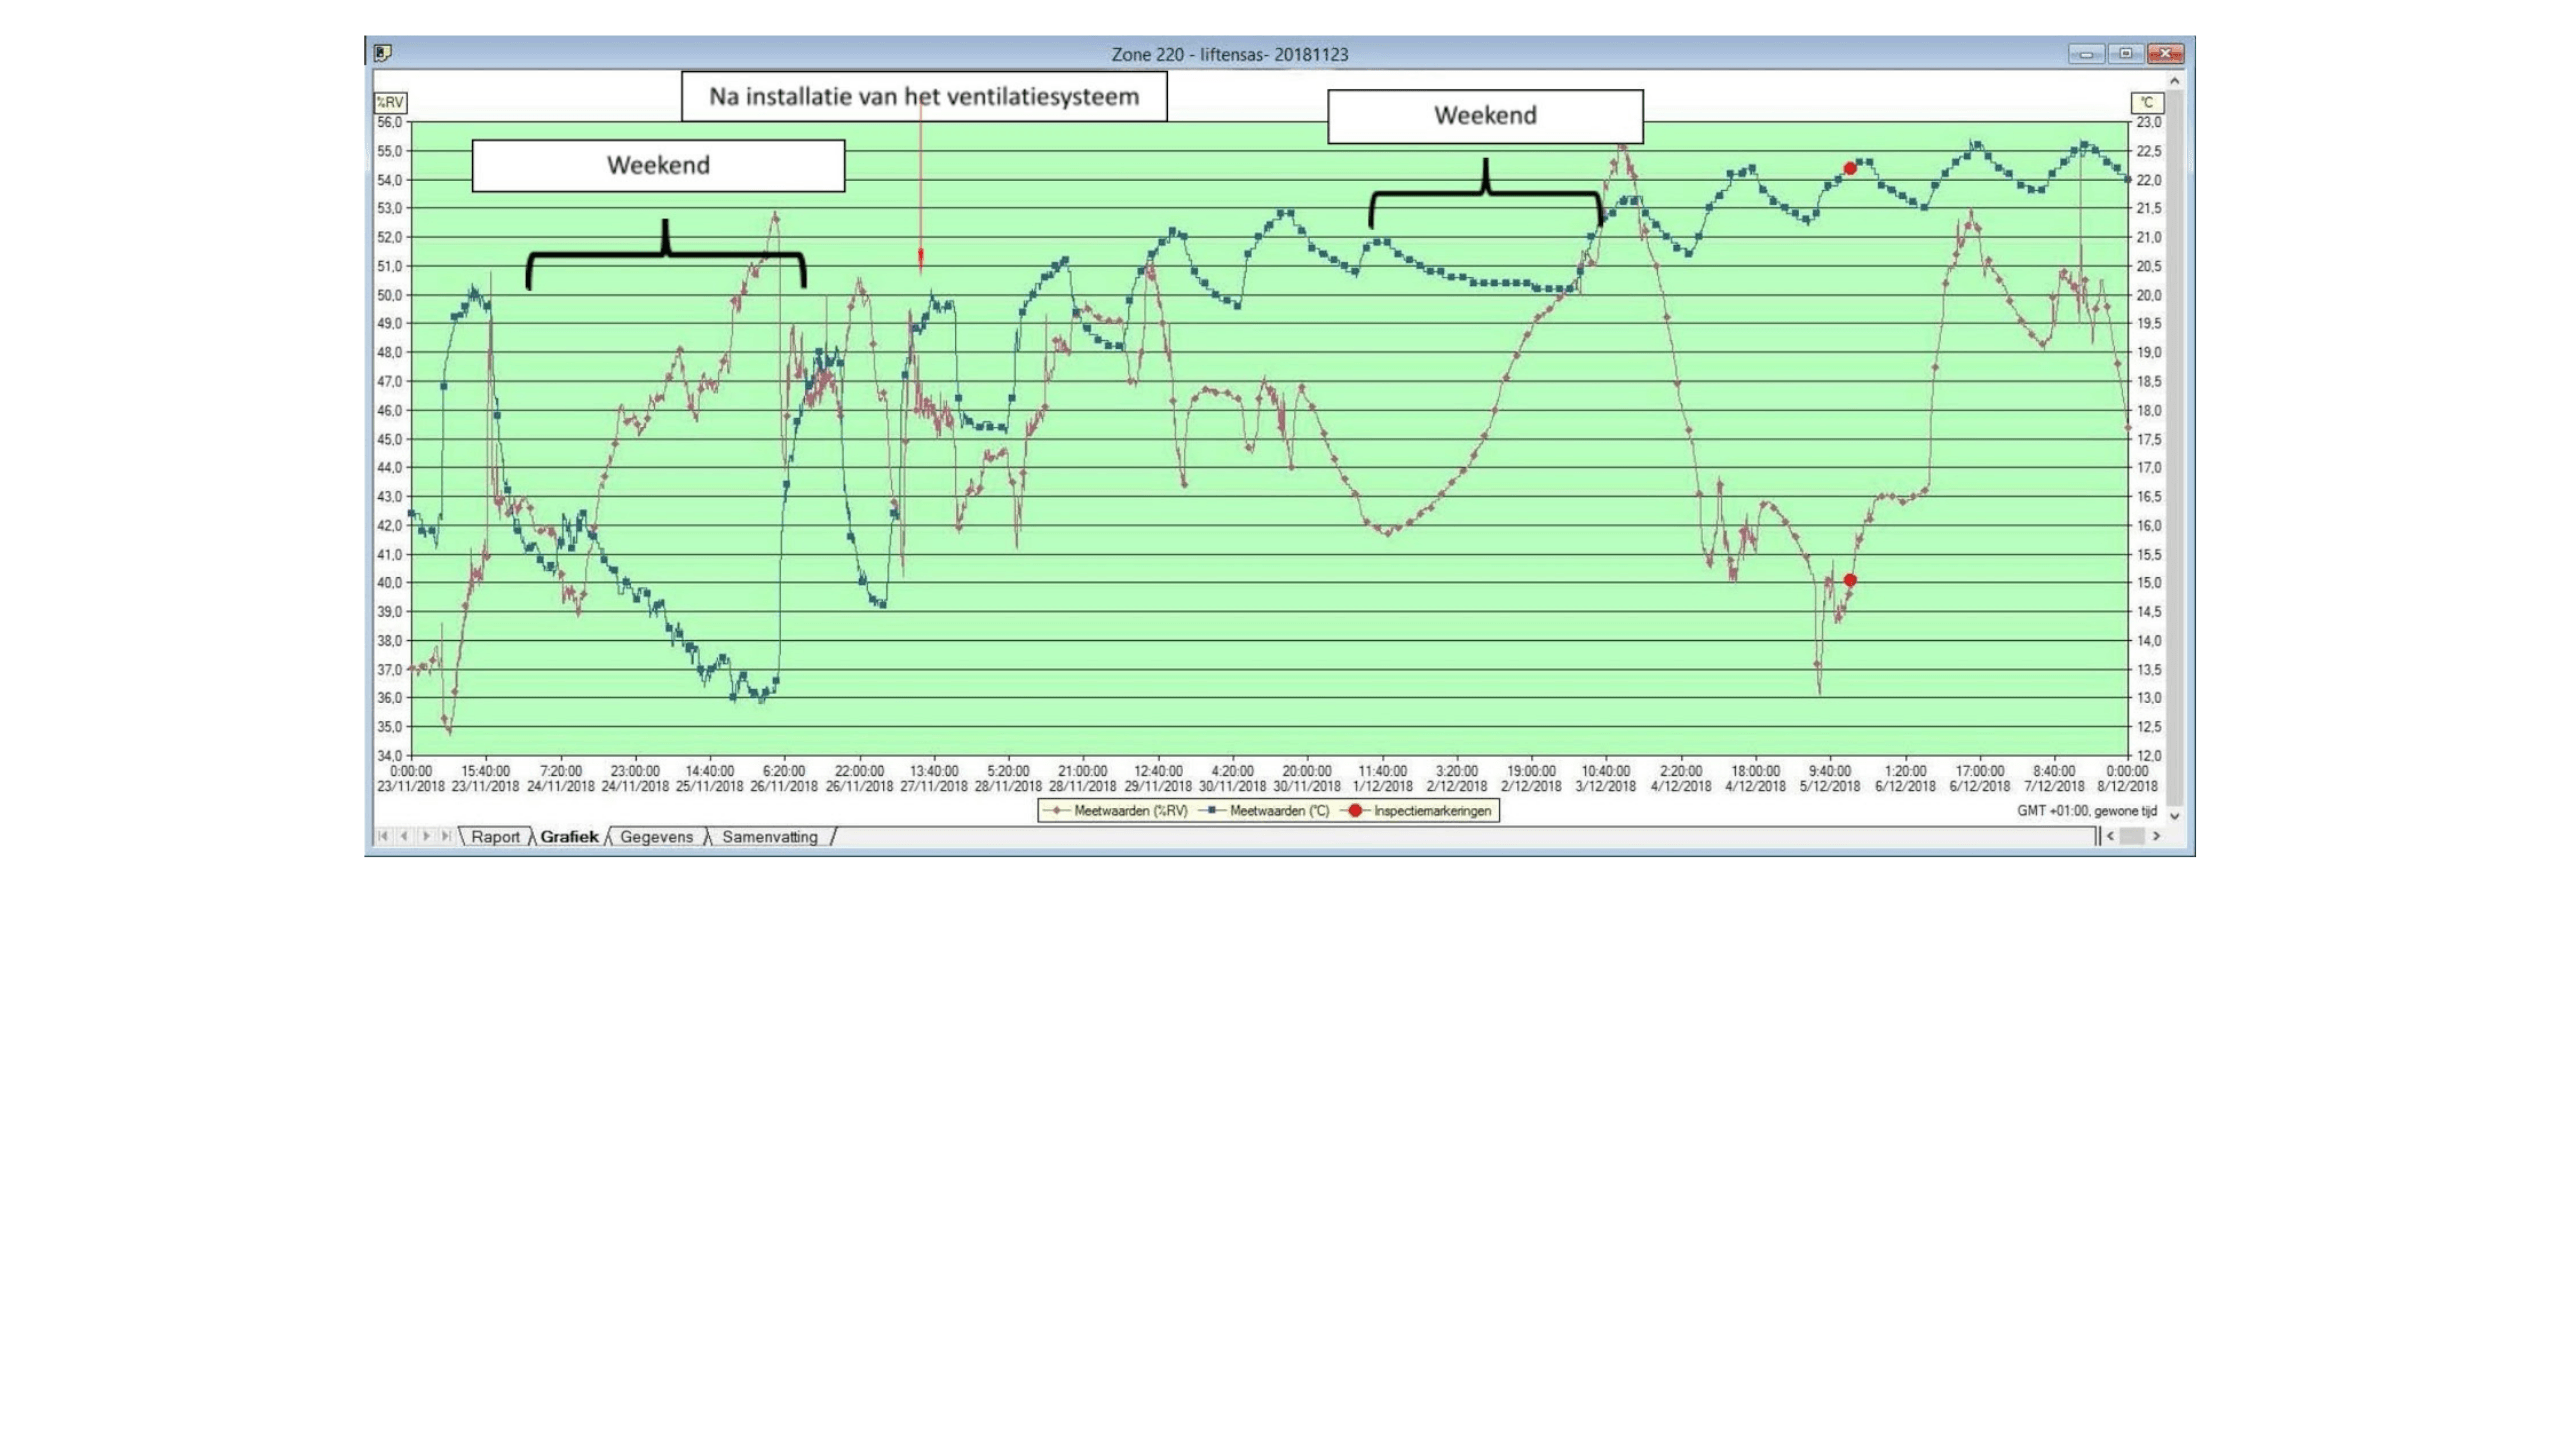2560x1440 pixels.
Task: Select the Grafiek tab
Action: [569, 837]
